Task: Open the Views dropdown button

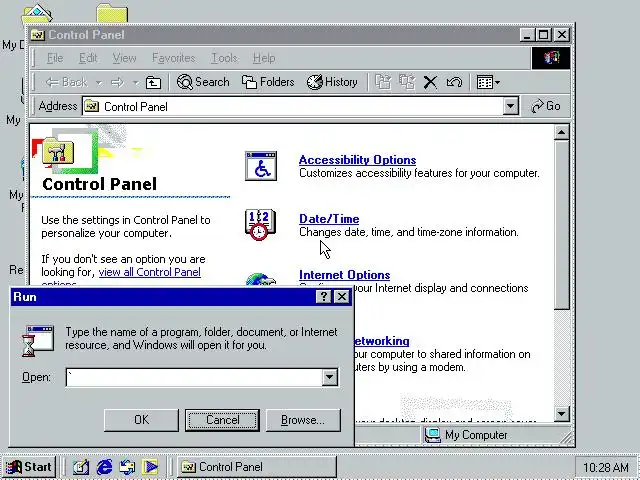Action: click(x=488, y=82)
